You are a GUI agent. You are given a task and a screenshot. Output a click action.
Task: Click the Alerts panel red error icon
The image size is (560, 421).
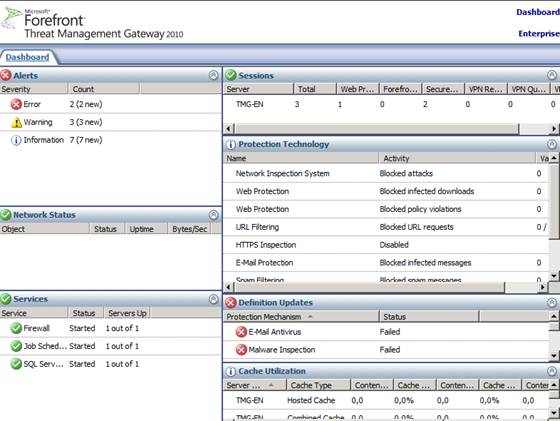tap(6, 75)
